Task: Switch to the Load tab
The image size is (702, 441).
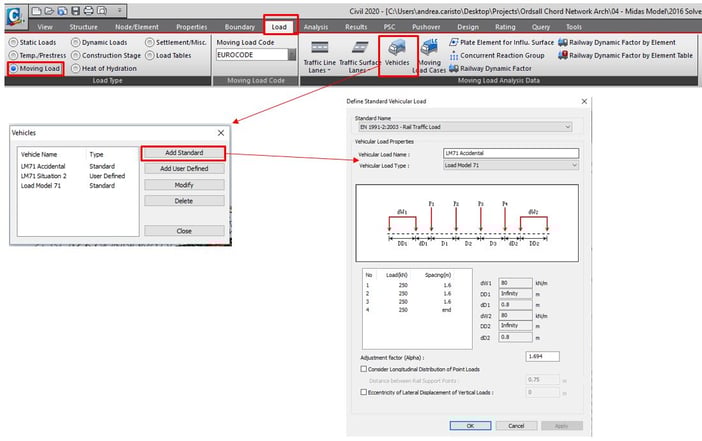Action: coord(279,27)
